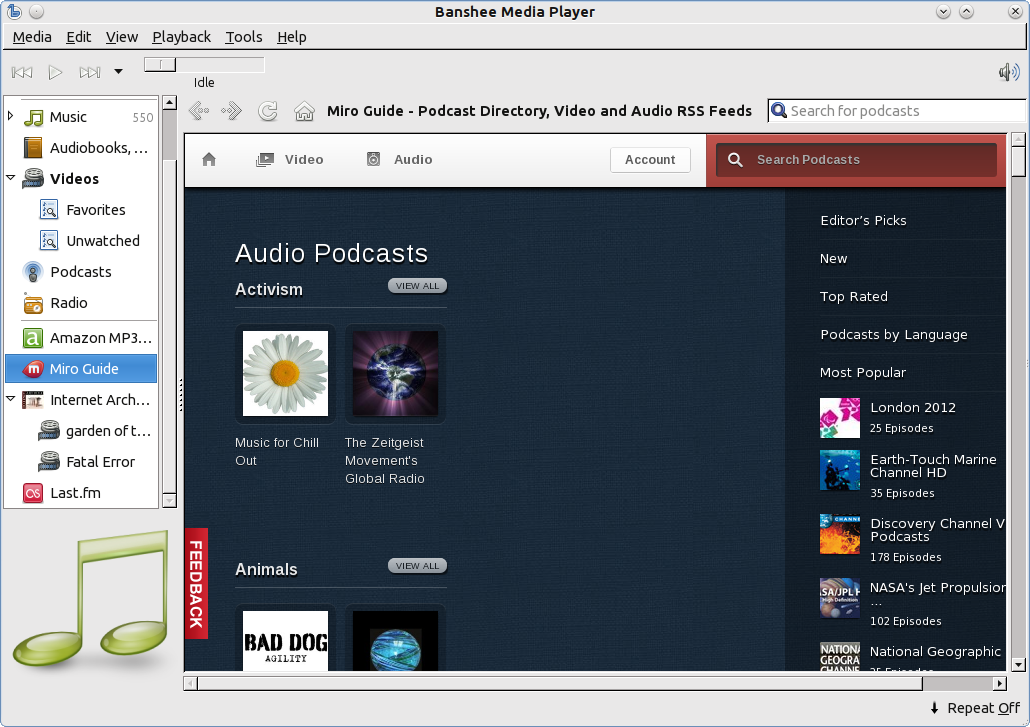Open the Help menu
Viewport: 1030px width, 727px height.
click(292, 37)
